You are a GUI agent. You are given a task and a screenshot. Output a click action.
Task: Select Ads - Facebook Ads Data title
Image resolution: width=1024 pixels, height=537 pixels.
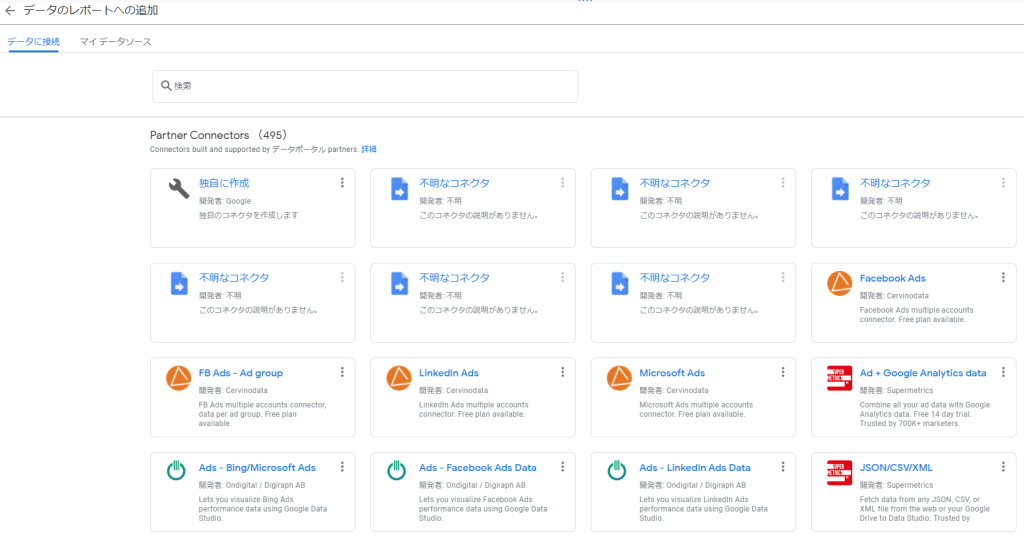[x=477, y=468]
